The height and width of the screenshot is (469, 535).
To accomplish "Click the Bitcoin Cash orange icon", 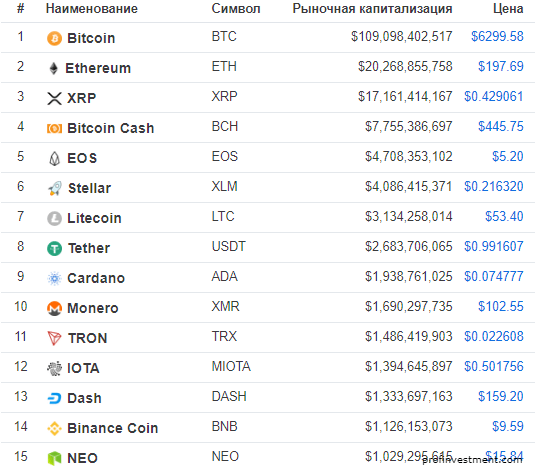I will click(x=54, y=129).
